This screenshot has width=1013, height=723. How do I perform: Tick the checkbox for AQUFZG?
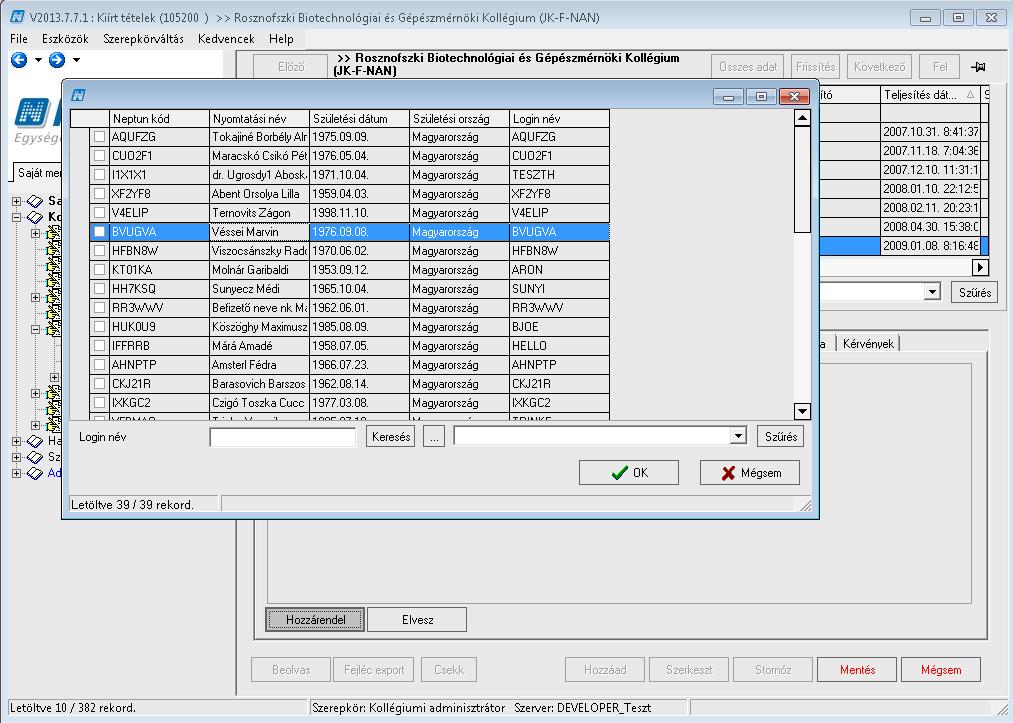click(x=99, y=137)
